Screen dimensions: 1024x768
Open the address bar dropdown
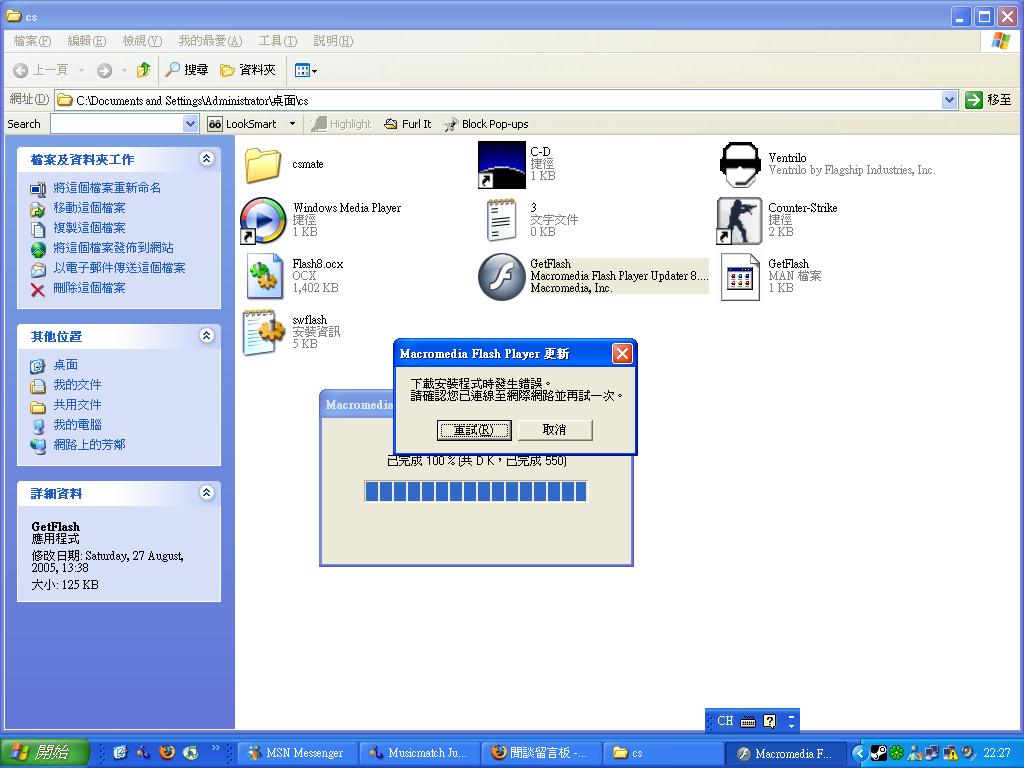(x=949, y=100)
